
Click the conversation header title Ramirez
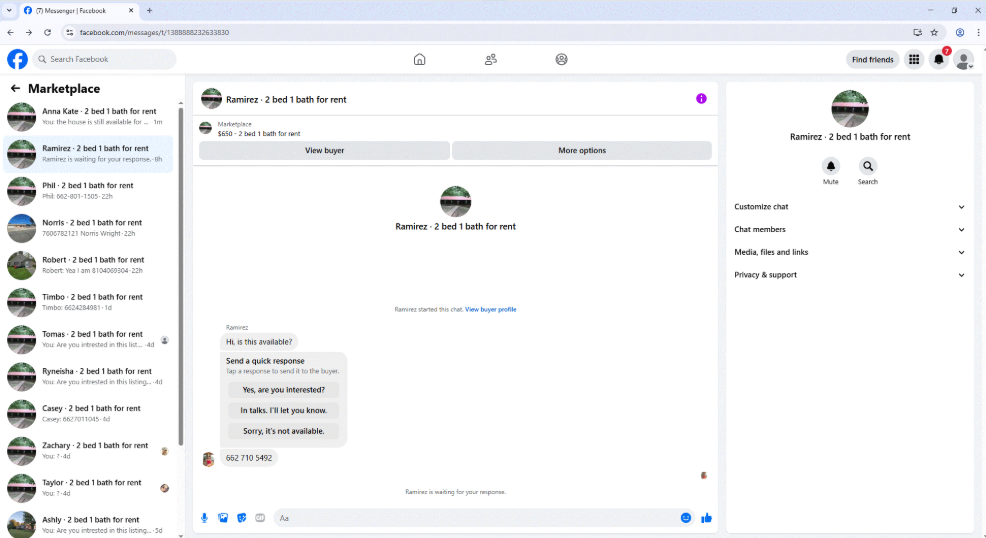coord(286,99)
